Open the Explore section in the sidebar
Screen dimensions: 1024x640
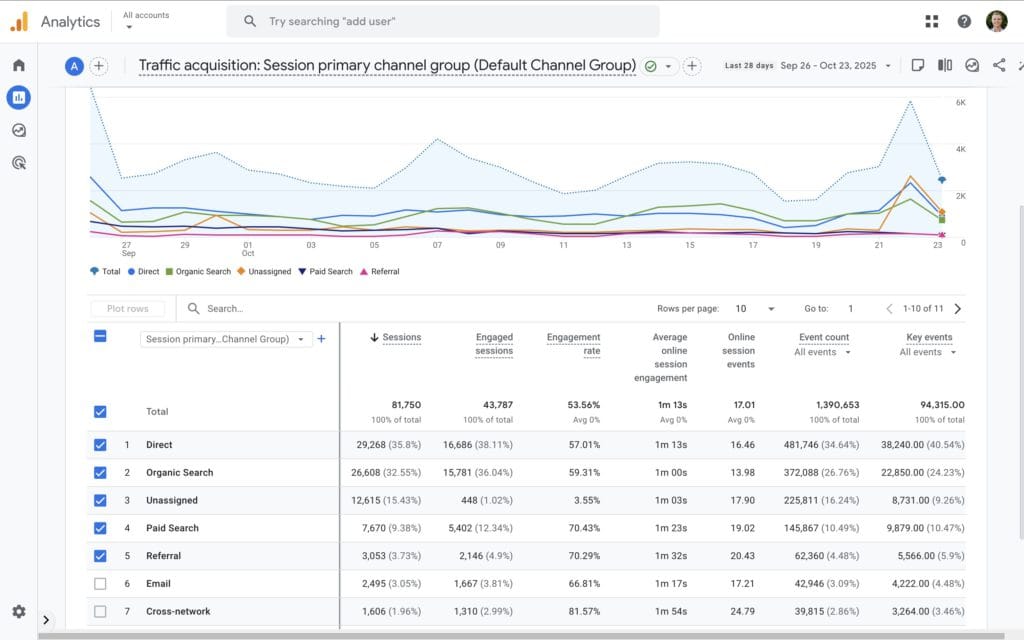pyautogui.click(x=18, y=130)
